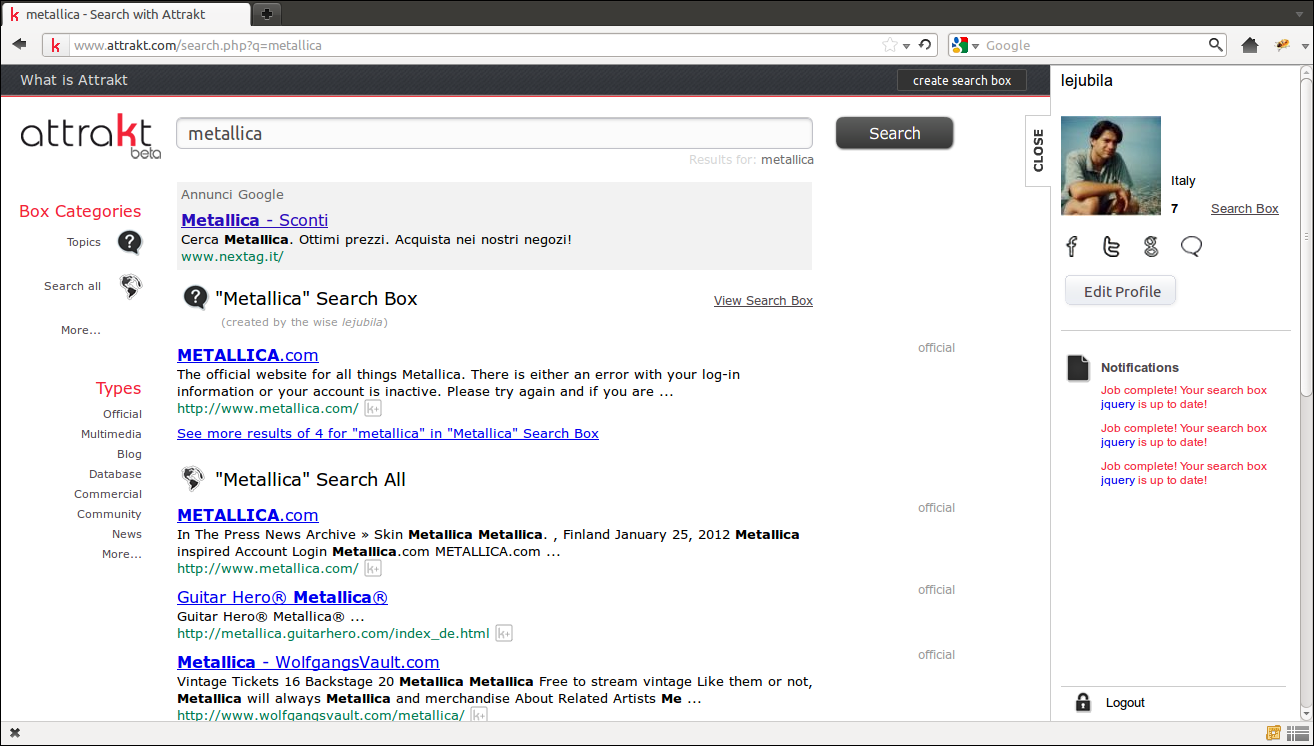This screenshot has height=746, width=1314.
Task: Click the Notifications document icon
Action: 1078,368
